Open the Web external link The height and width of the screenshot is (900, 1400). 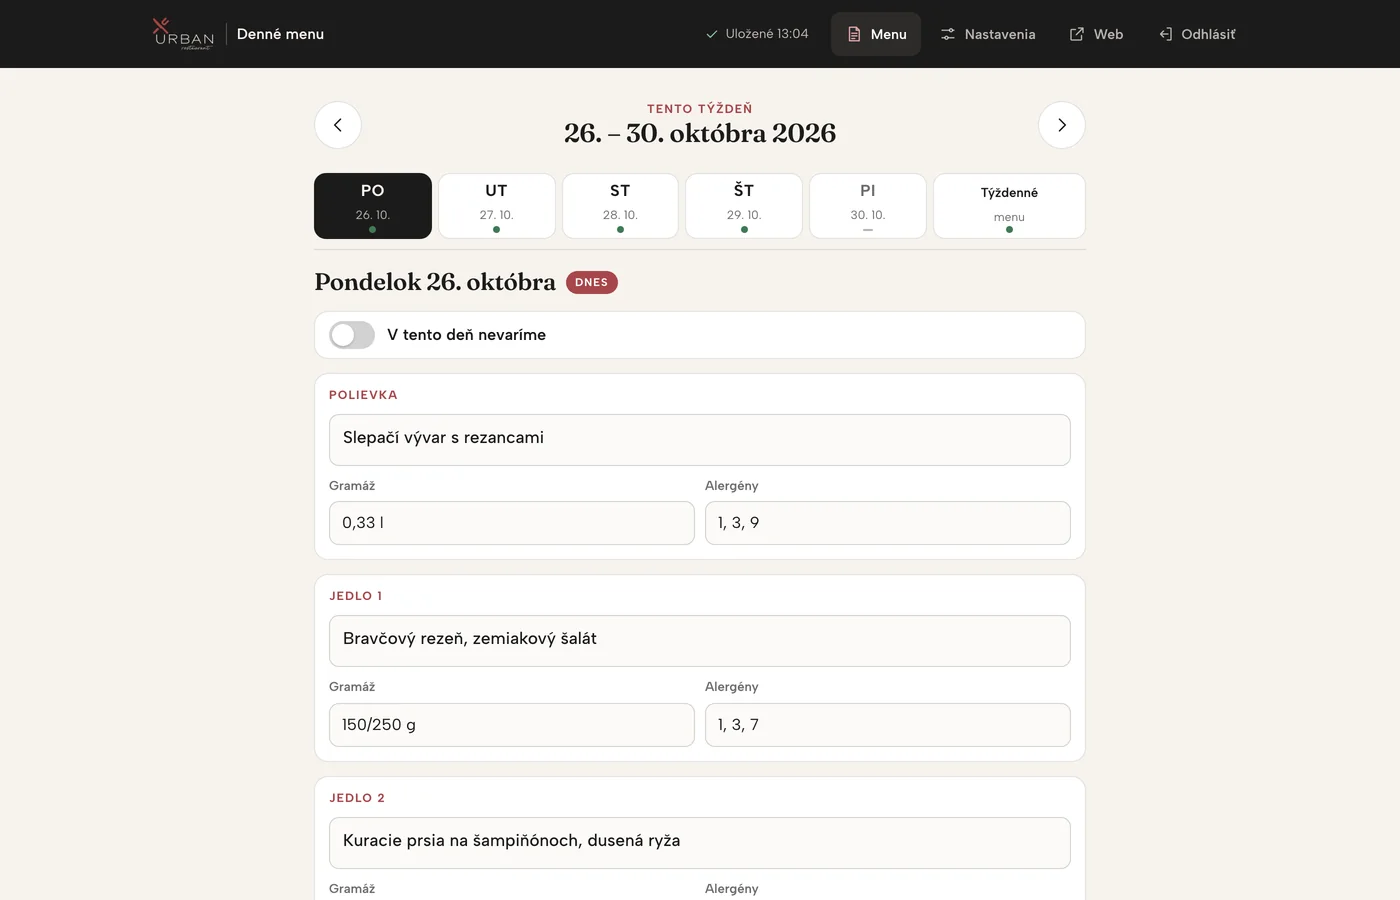tap(1096, 34)
